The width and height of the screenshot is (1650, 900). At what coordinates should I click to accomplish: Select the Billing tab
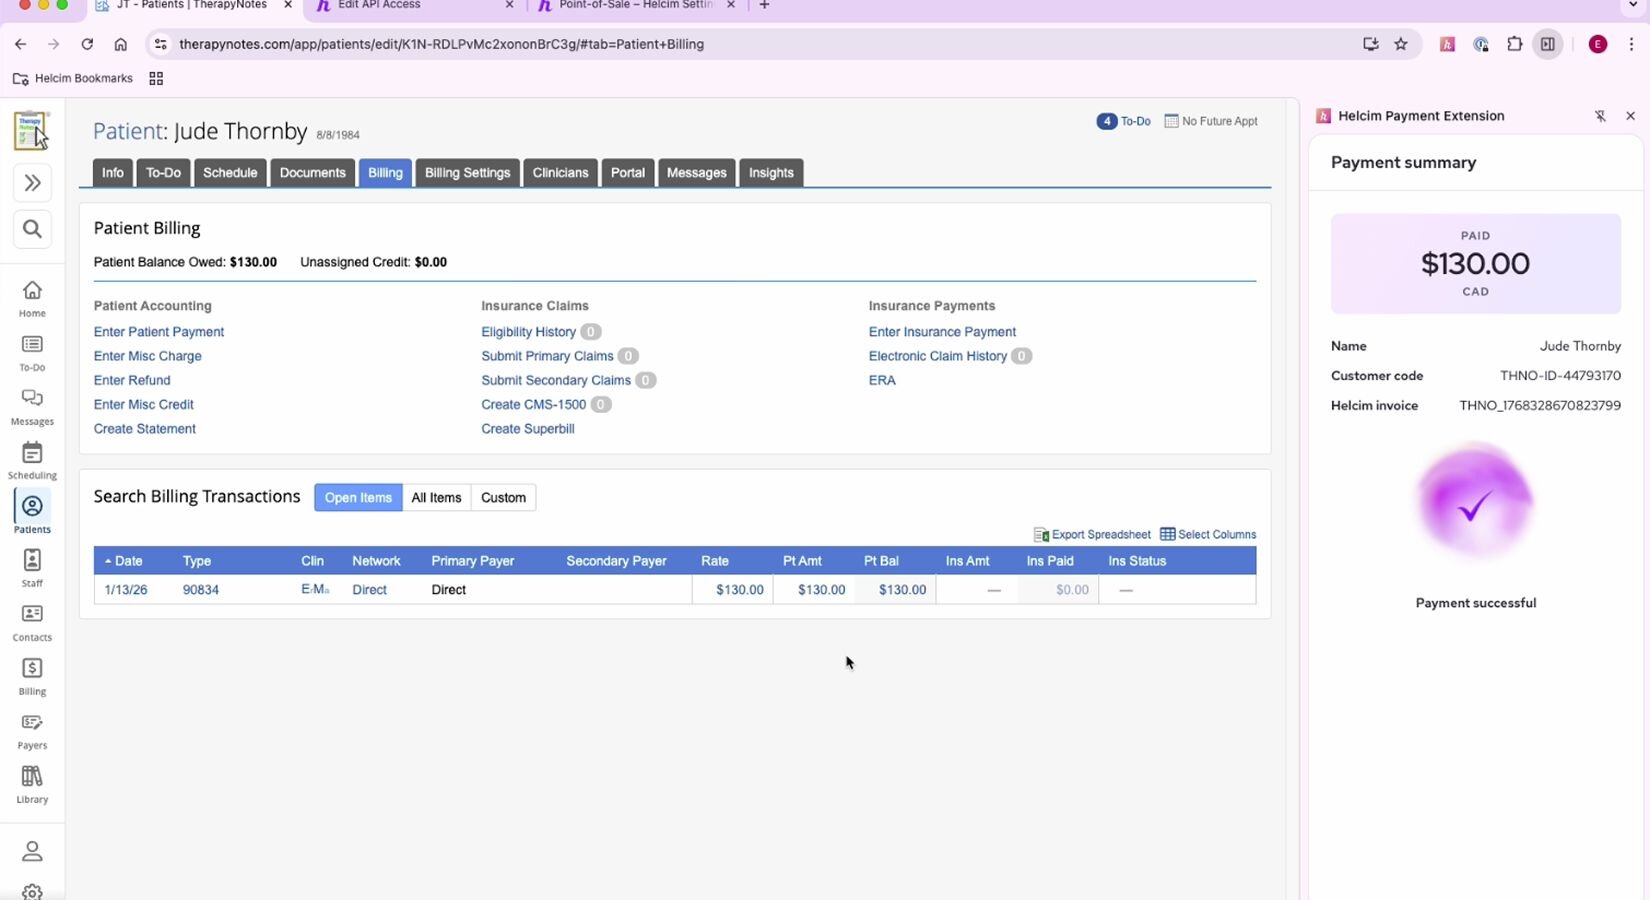pos(385,173)
